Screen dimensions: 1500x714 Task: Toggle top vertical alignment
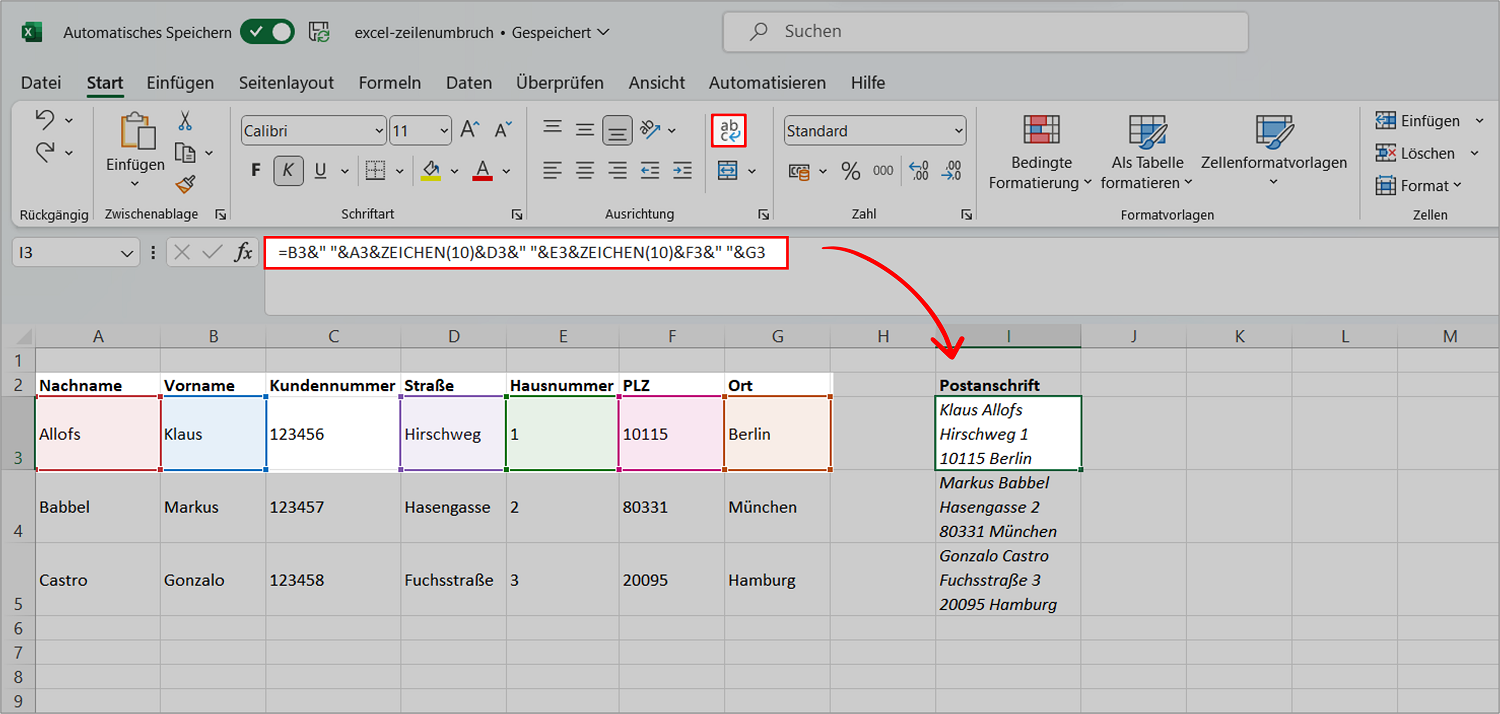[x=552, y=129]
